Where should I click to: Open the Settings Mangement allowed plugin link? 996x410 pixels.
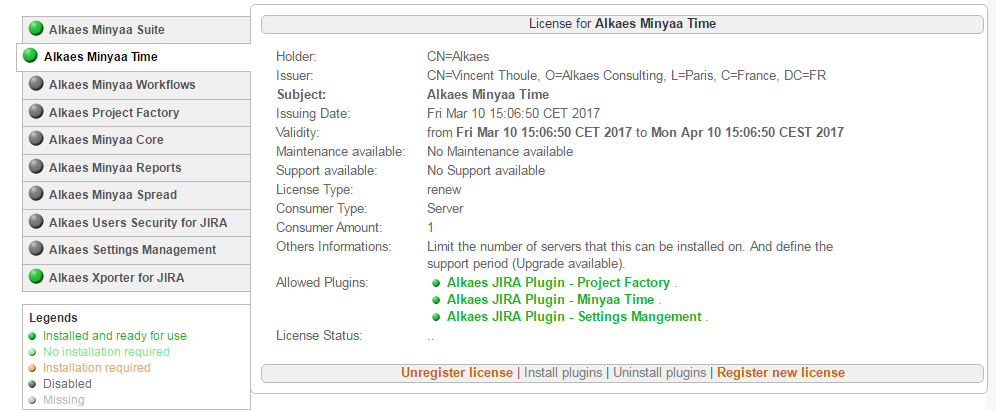click(574, 317)
